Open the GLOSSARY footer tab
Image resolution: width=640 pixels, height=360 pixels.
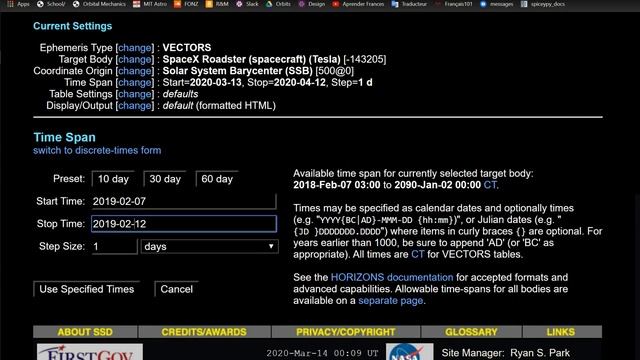471,332
